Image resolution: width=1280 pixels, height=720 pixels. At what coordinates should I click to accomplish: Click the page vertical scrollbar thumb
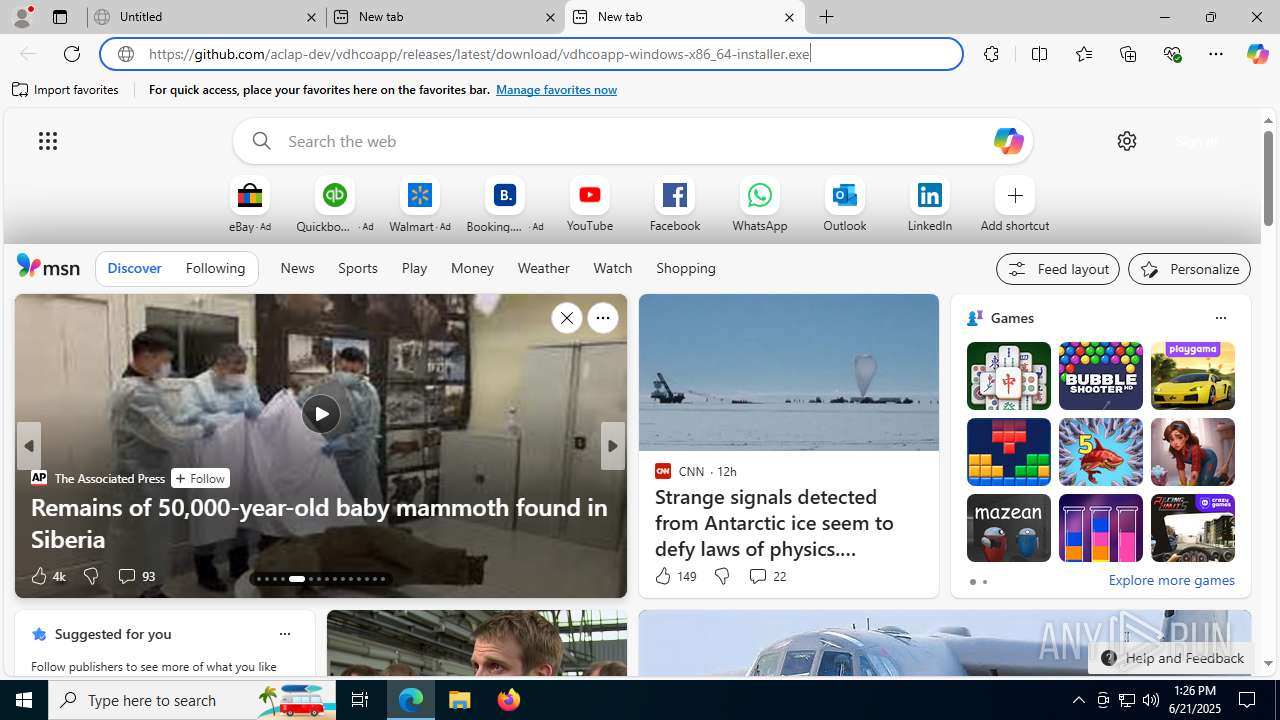(x=1268, y=177)
